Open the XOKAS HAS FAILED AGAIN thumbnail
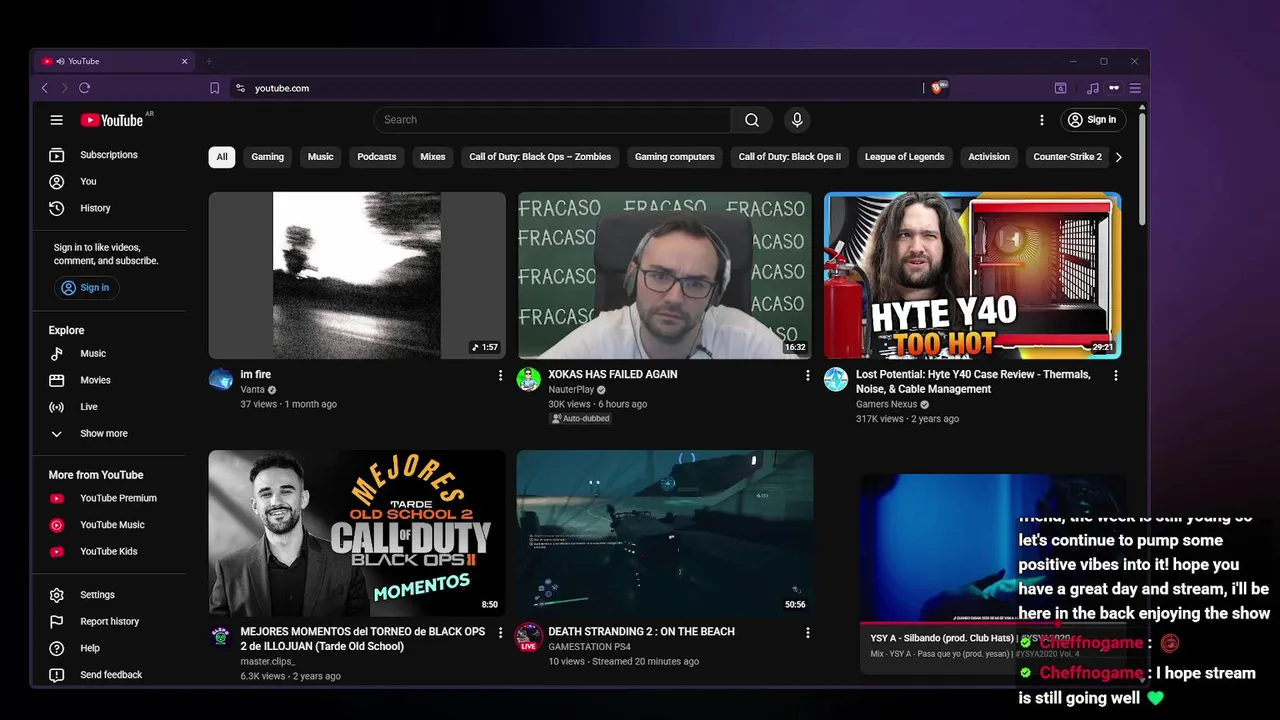 coord(664,275)
